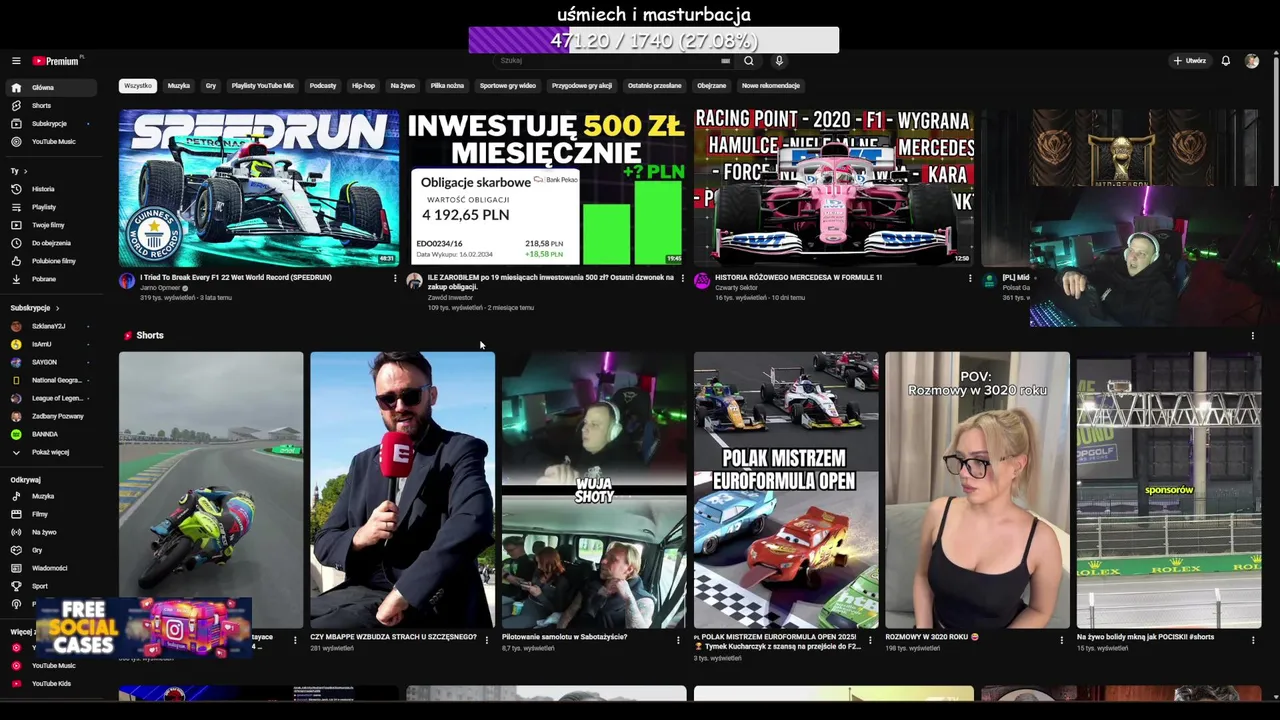Select Przygodowe gry akcji chip
Image resolution: width=1280 pixels, height=720 pixels.
tap(582, 86)
